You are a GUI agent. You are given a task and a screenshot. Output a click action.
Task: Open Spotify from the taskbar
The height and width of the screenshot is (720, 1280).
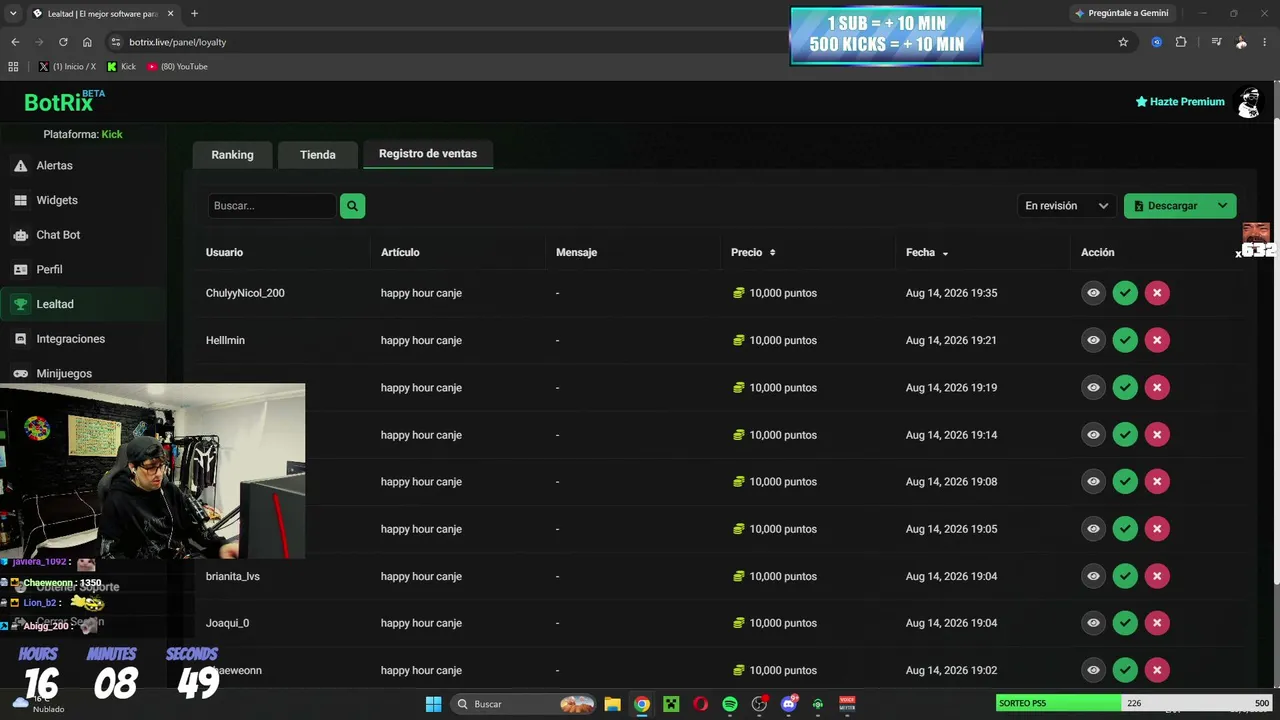730,704
